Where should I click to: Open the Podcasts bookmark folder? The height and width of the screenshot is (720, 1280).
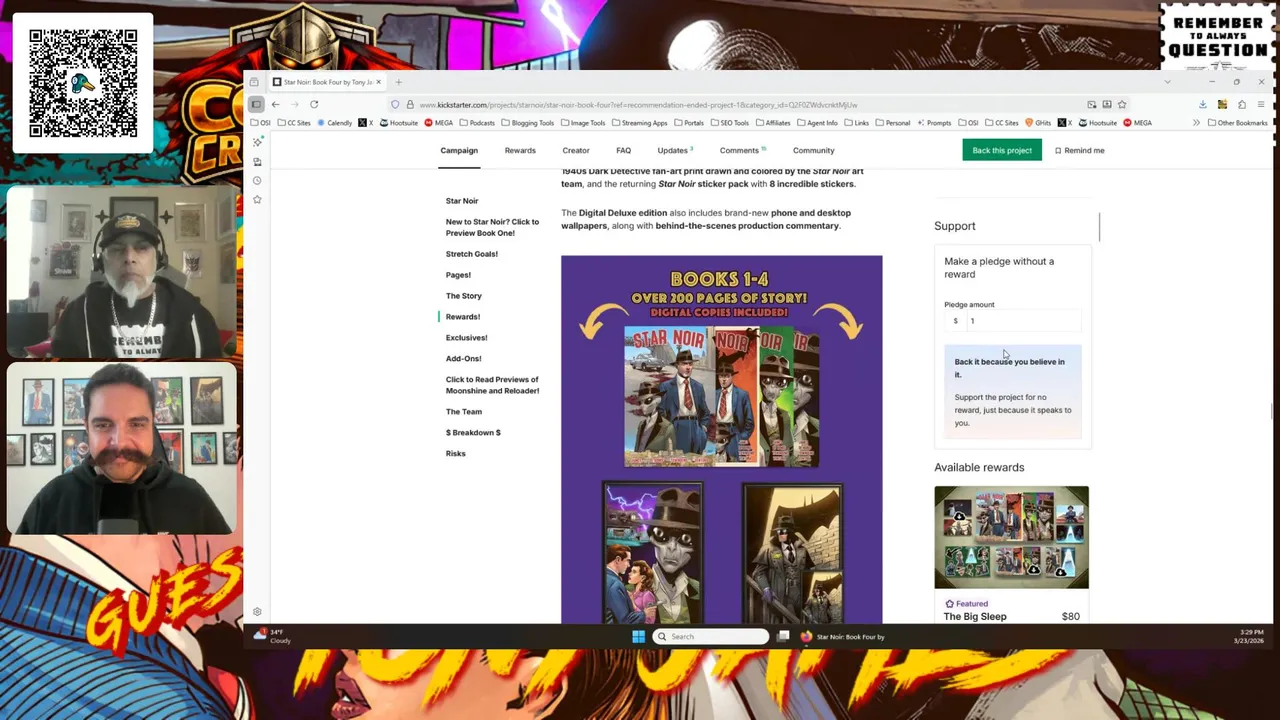(x=477, y=123)
